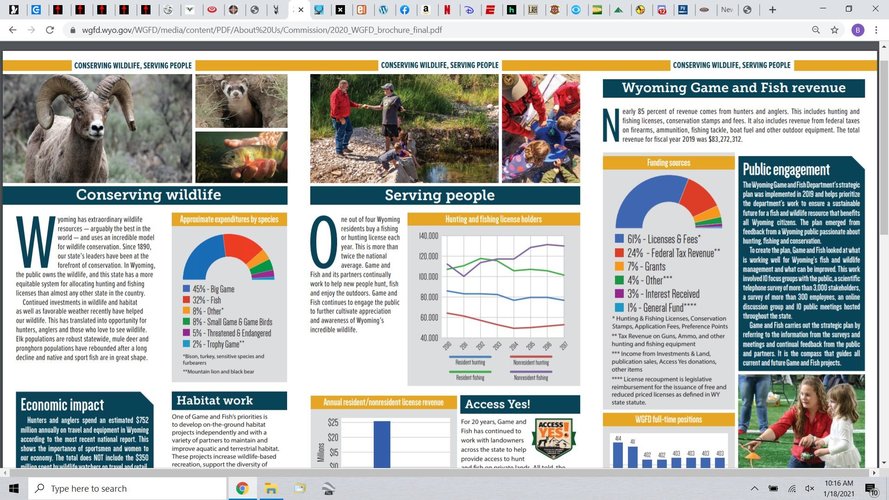Click the 24% - Federal Tax Revenue legend entry
The height and width of the screenshot is (500, 889).
pyautogui.click(x=667, y=253)
